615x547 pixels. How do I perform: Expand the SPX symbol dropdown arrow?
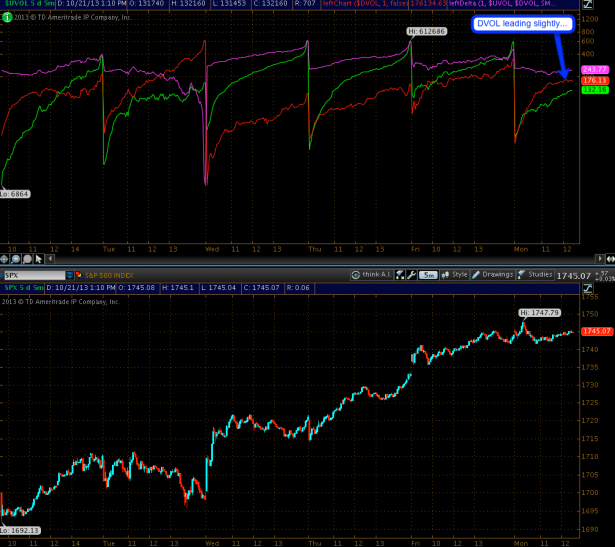point(69,275)
